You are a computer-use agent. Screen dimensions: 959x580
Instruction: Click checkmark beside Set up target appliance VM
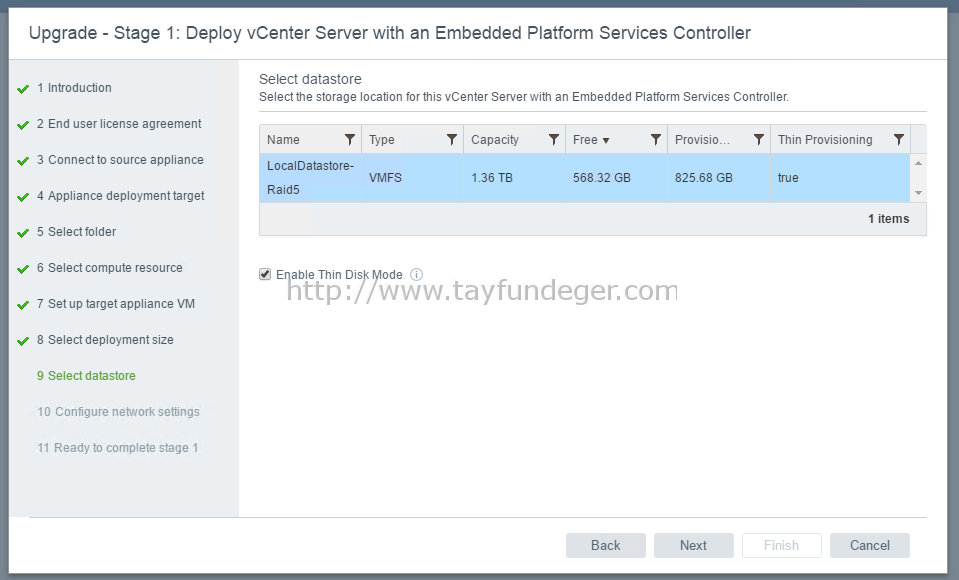23,305
